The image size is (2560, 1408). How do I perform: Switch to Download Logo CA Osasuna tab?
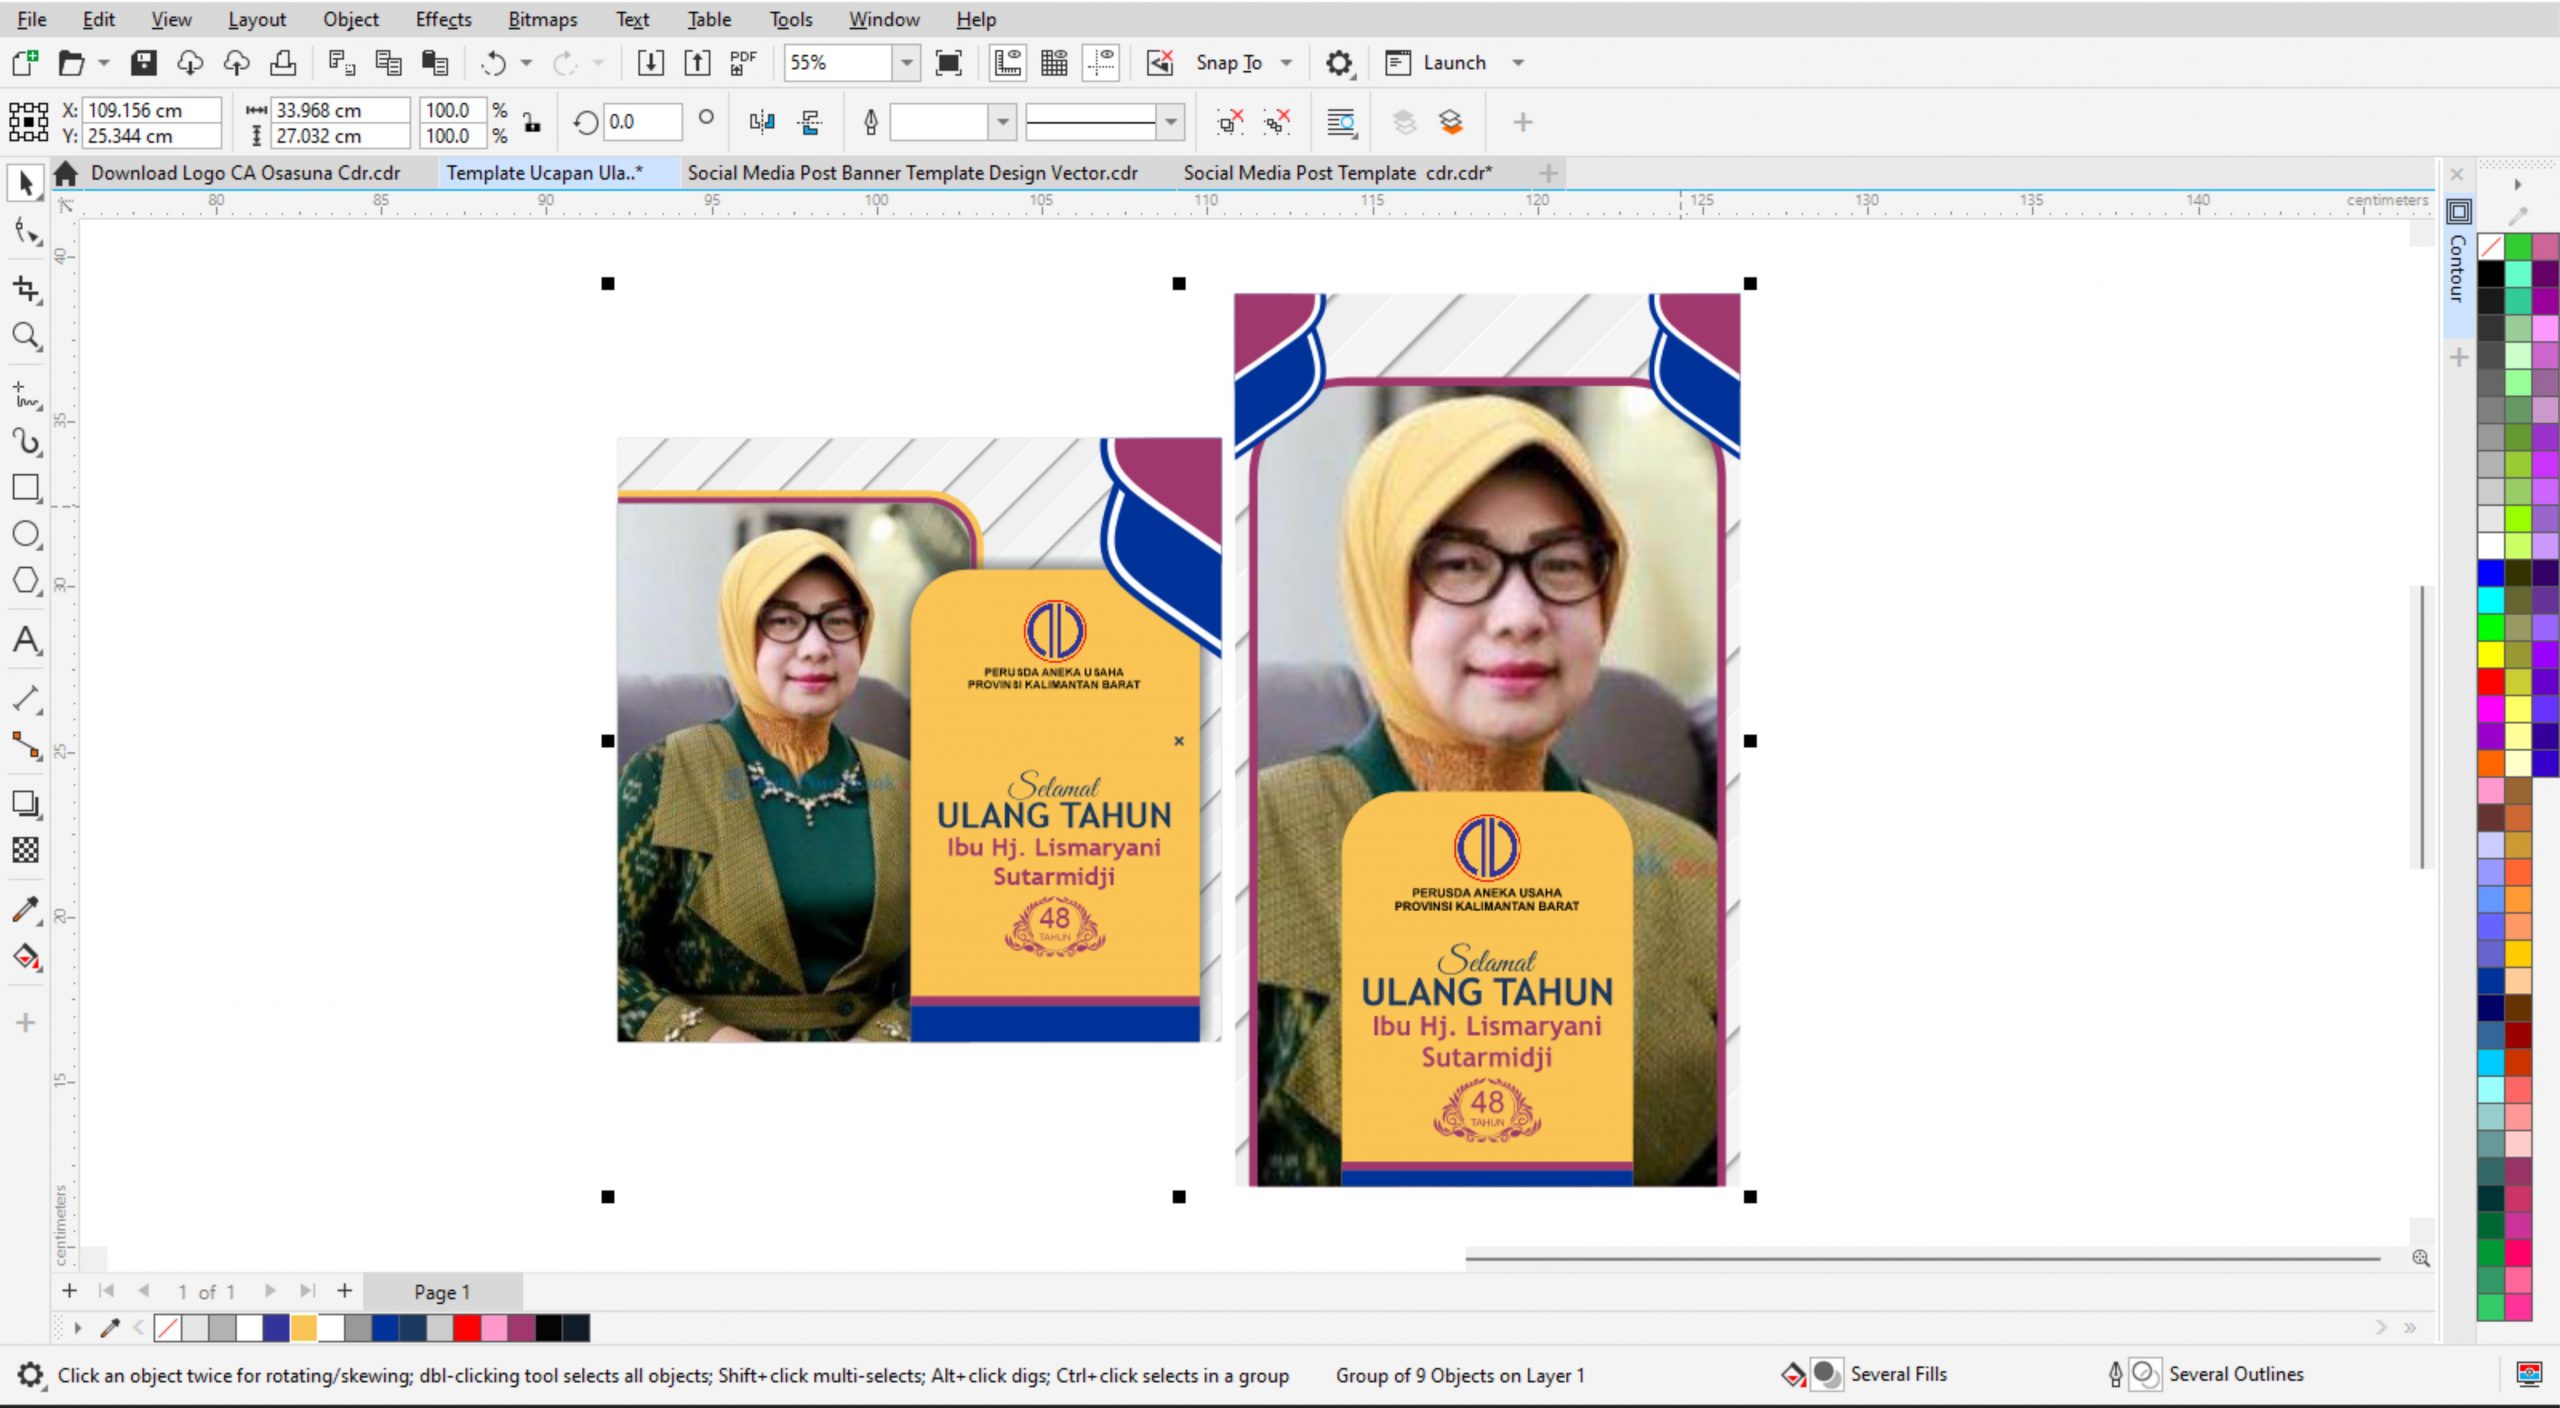coord(245,173)
